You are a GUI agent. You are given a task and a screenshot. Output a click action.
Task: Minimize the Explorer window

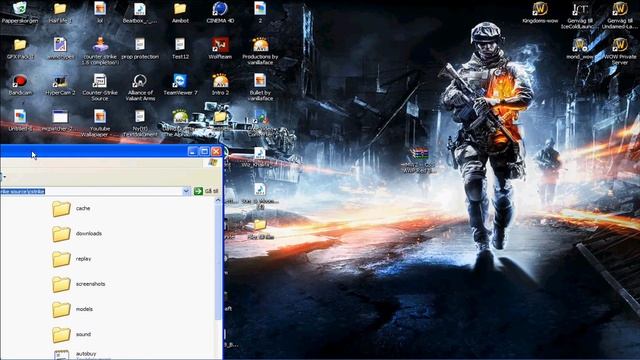193,151
